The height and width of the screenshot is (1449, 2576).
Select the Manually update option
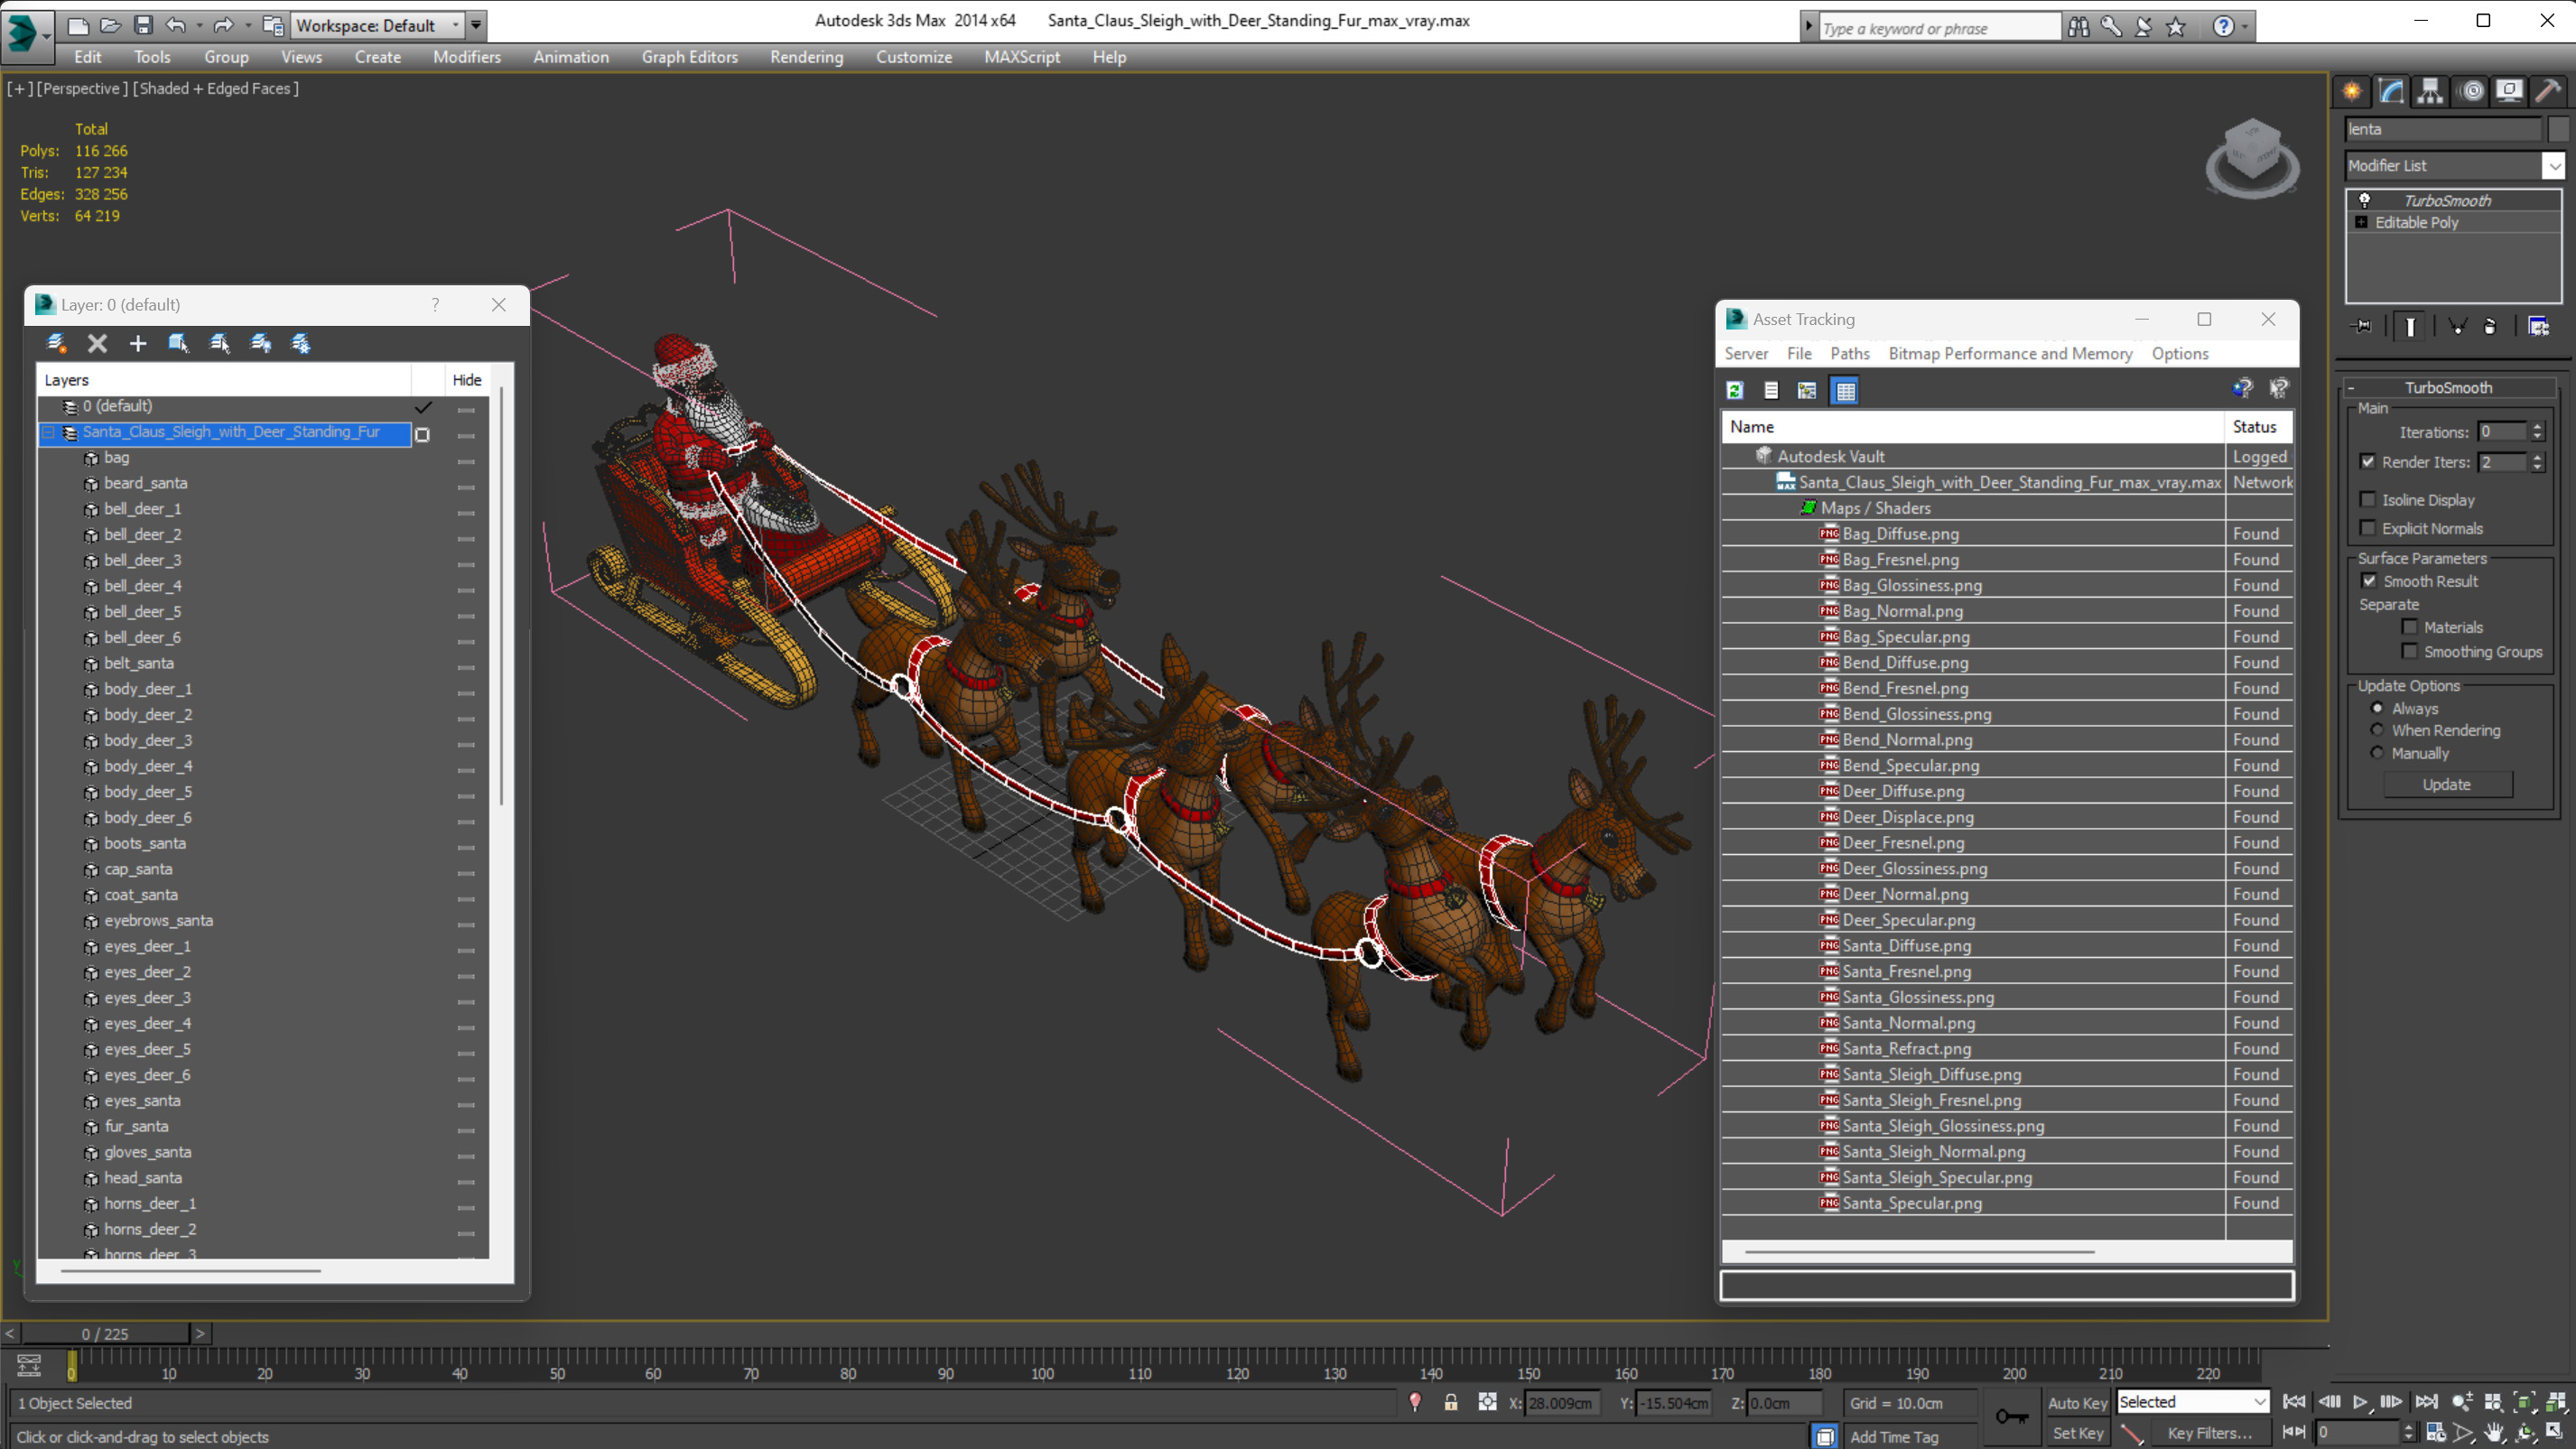2377,753
